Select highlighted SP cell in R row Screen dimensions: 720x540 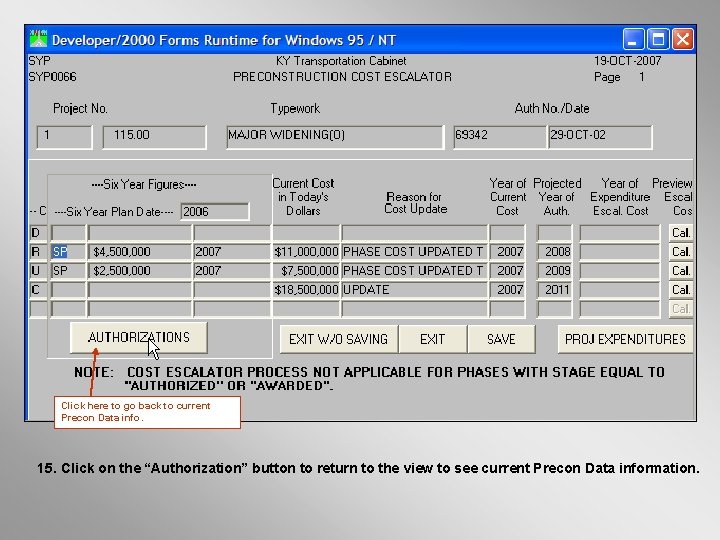click(68, 252)
